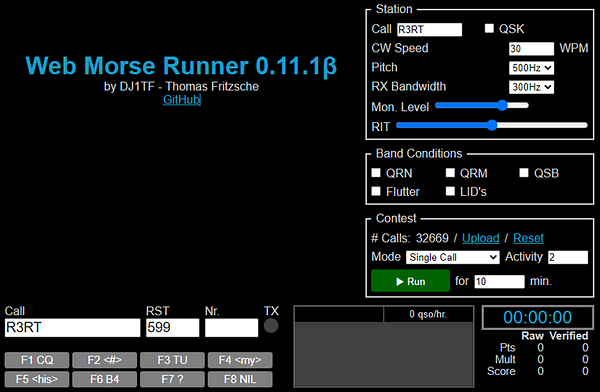
Task: Click the F4 <my> button
Action: [240, 360]
